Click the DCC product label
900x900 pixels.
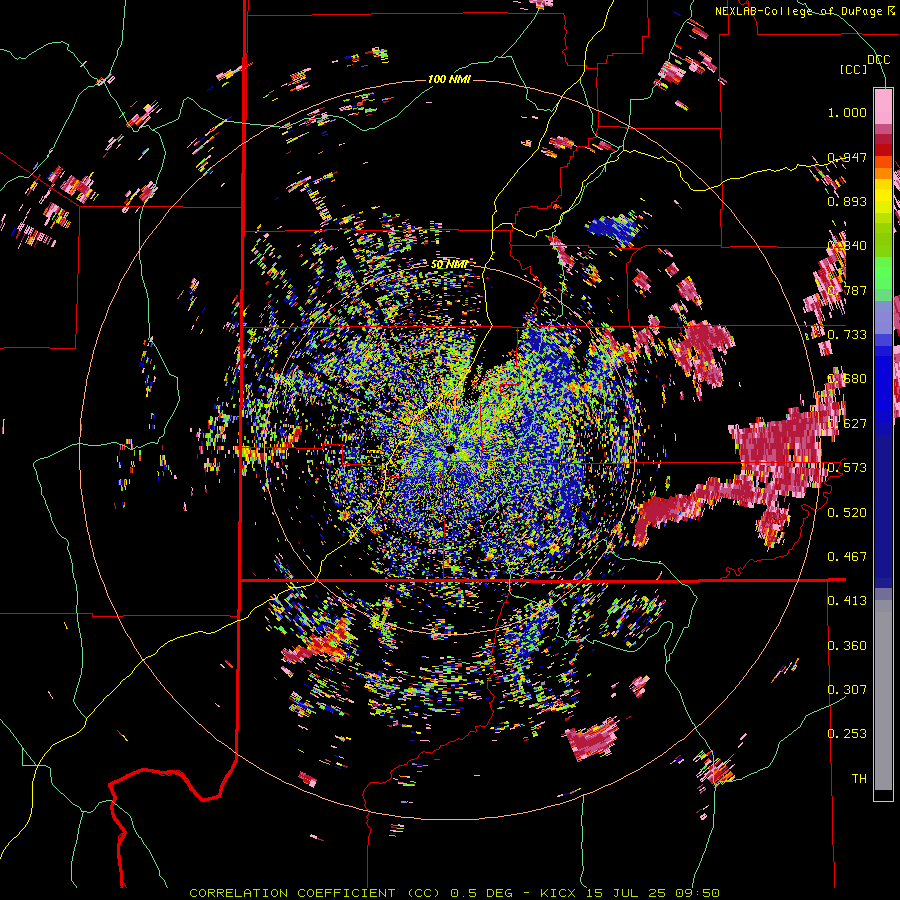click(x=878, y=60)
